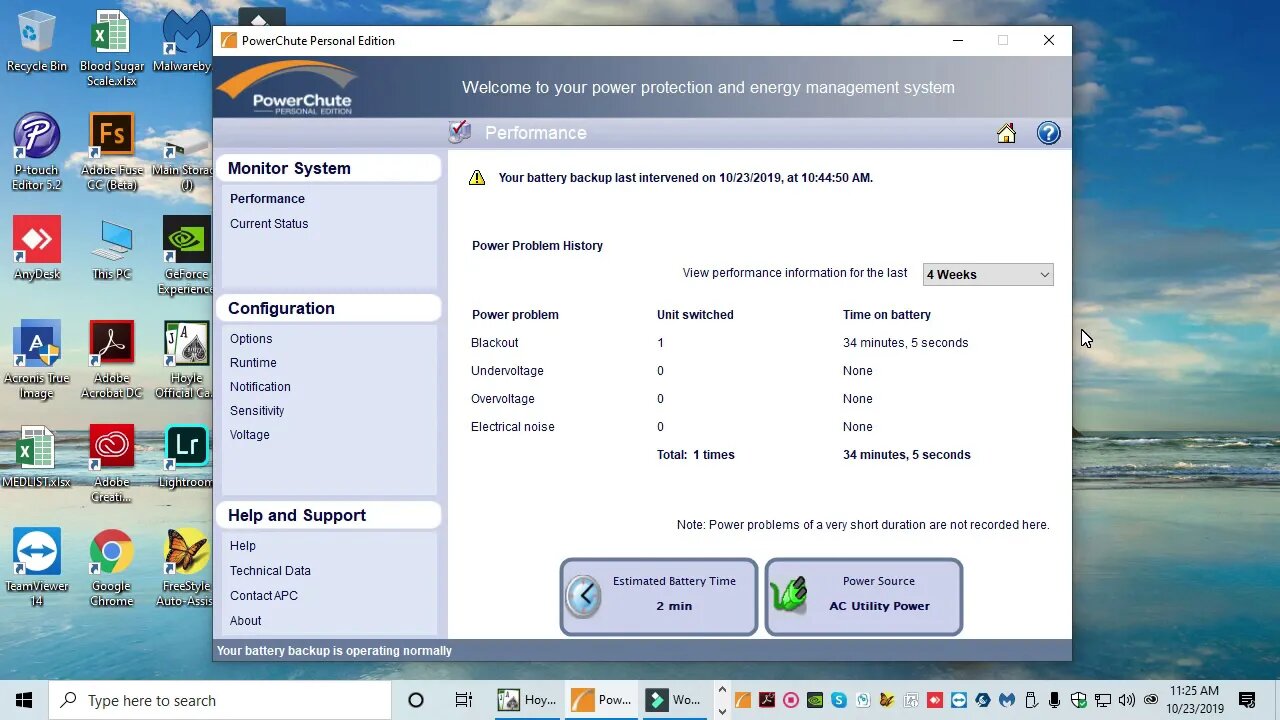Image resolution: width=1280 pixels, height=720 pixels.
Task: Click the PowerChute Personal Edition logo
Action: pos(289,88)
